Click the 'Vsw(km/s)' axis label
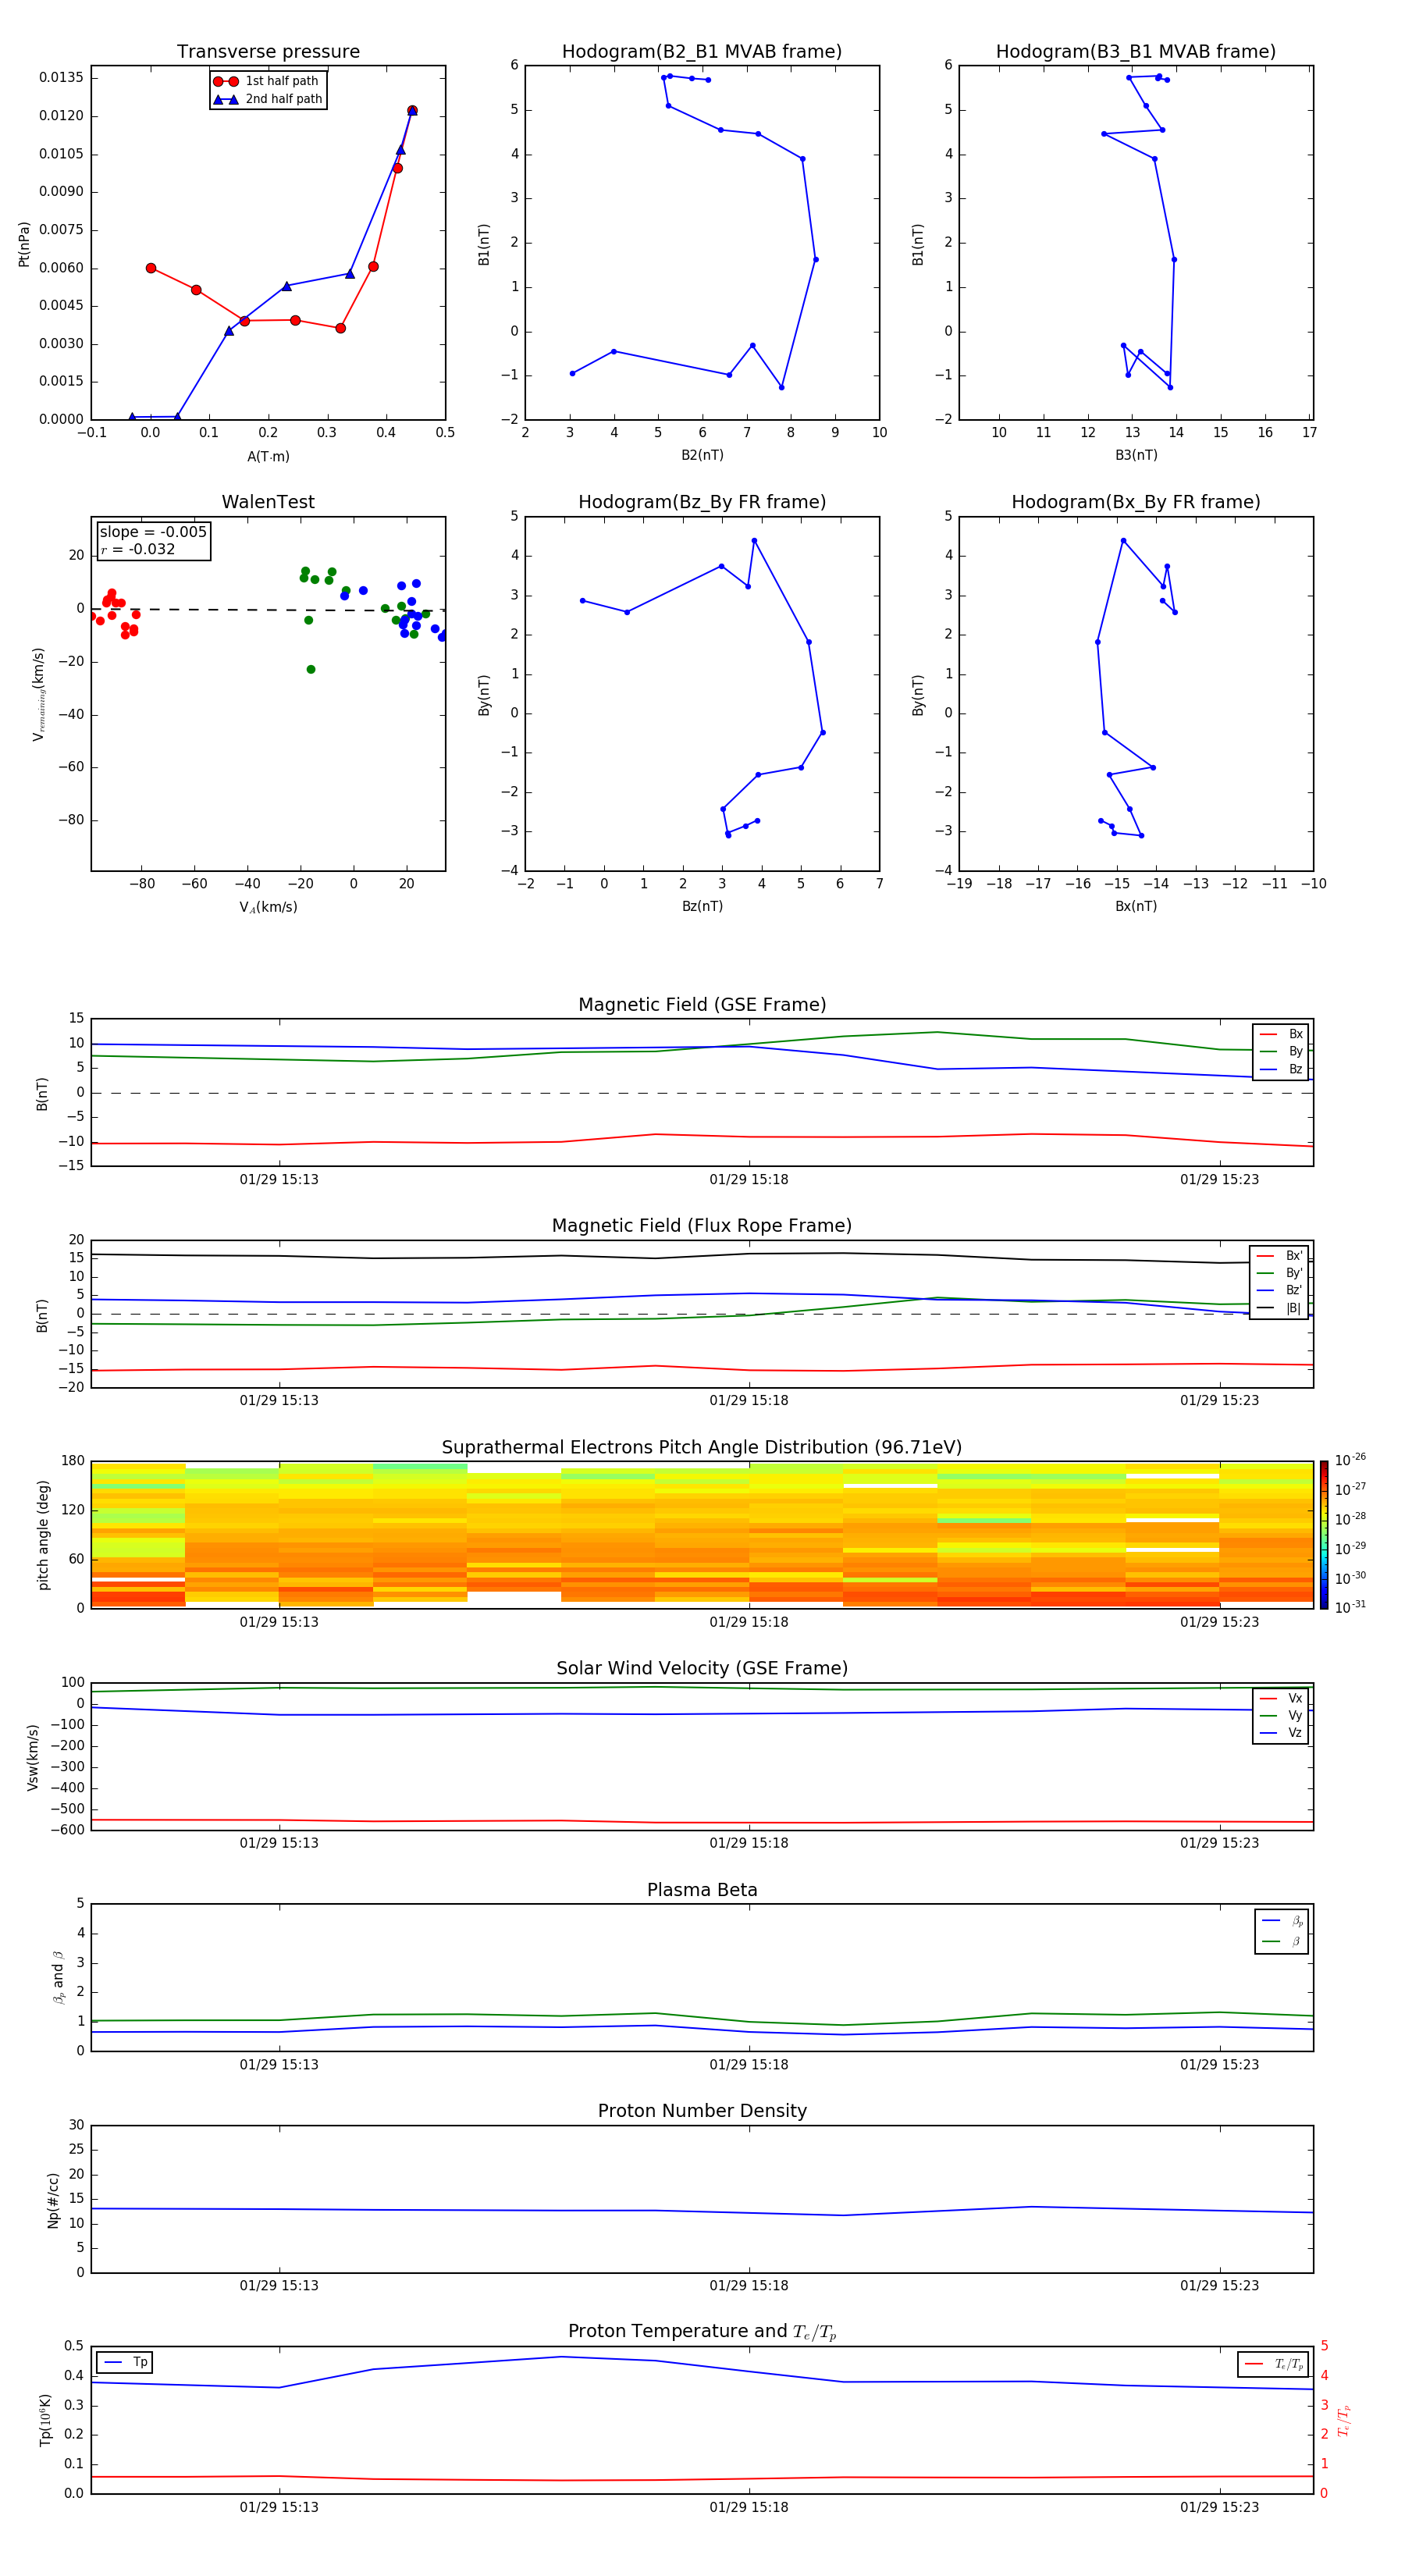This screenshot has width=1405, height=2576. pyautogui.click(x=33, y=1757)
